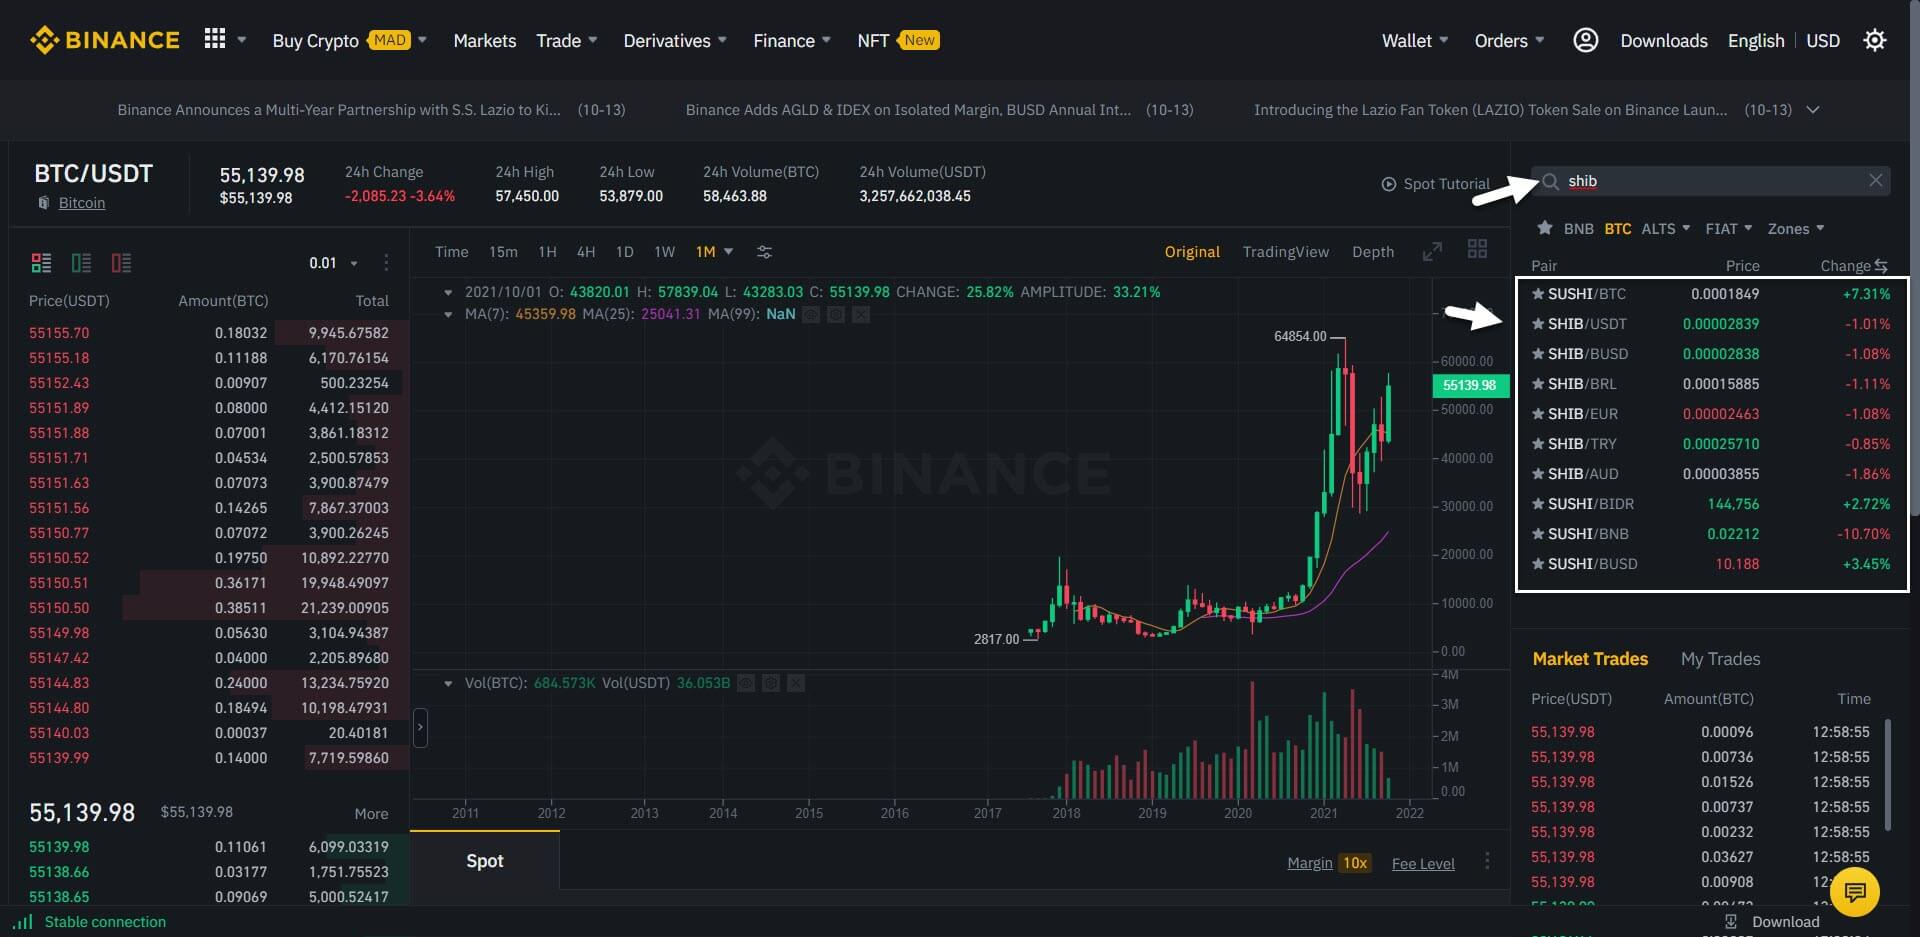Screen dimensions: 1920x937
Task: Favorite the SHIB/USDT pair star
Action: pos(1538,324)
